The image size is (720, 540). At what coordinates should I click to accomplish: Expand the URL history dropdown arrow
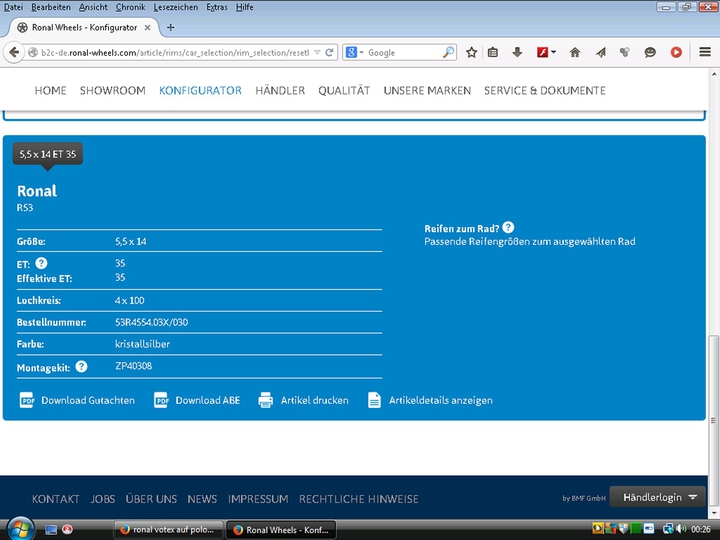[317, 52]
